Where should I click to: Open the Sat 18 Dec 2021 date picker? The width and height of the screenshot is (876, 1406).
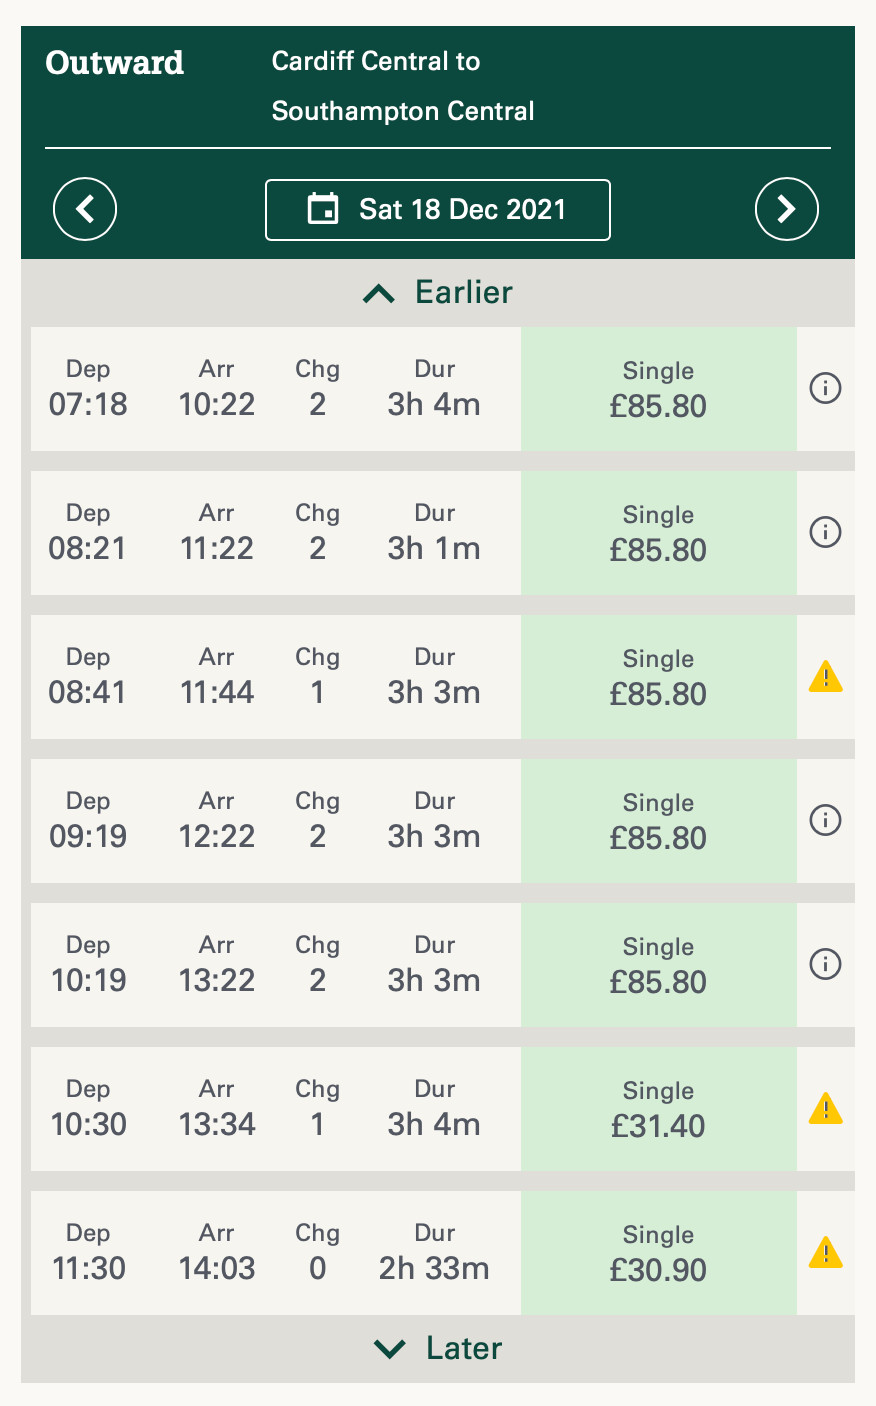tap(437, 210)
